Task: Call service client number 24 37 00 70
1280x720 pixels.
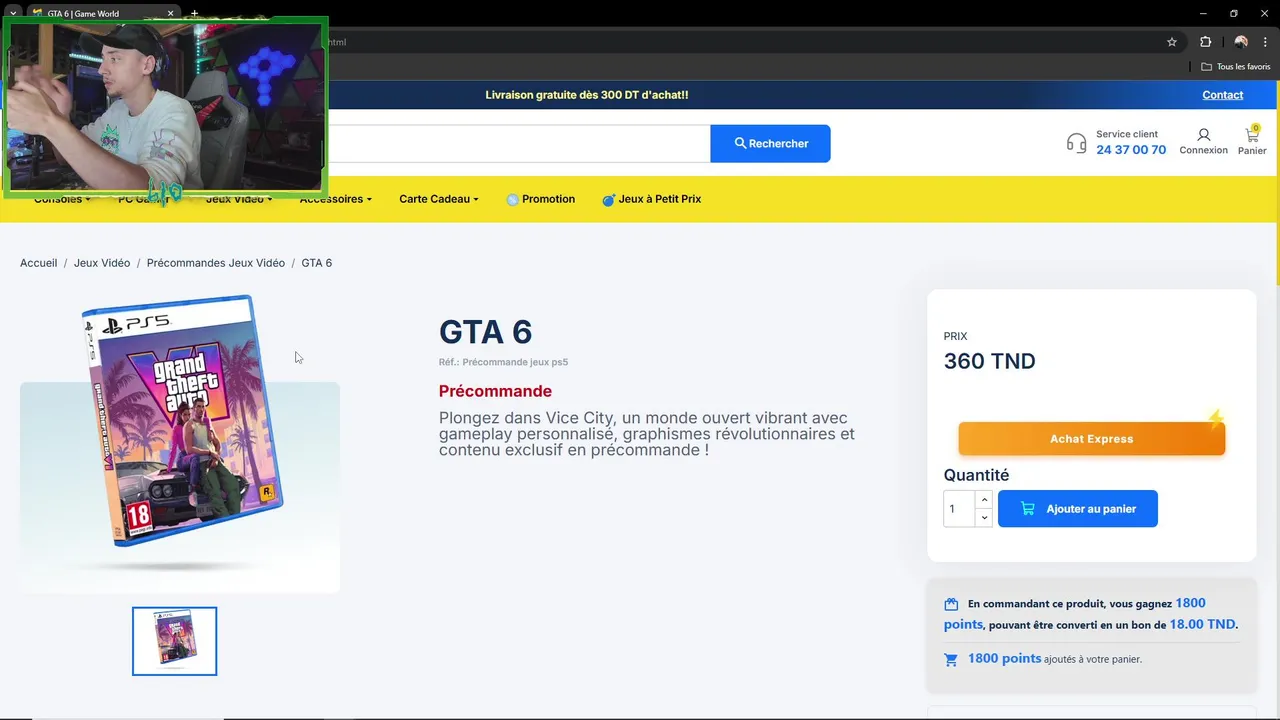Action: pyautogui.click(x=1131, y=150)
